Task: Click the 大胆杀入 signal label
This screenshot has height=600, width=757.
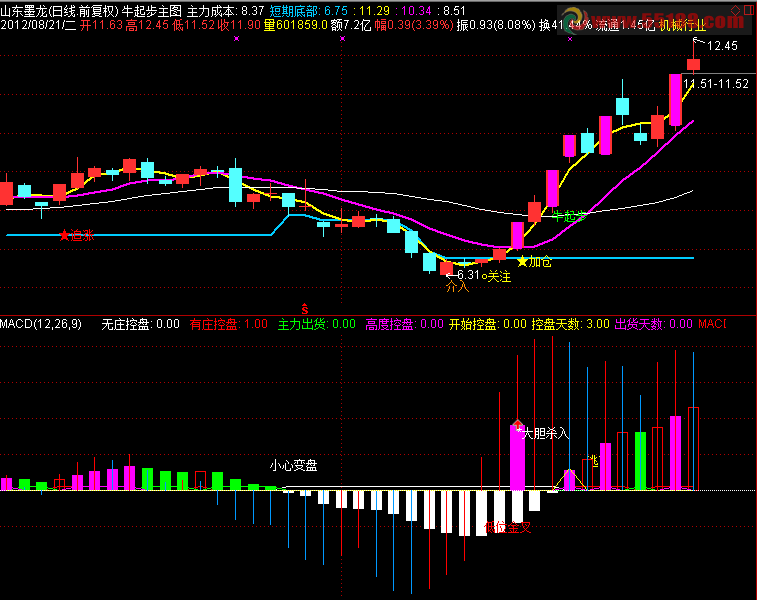Action: 546,433
